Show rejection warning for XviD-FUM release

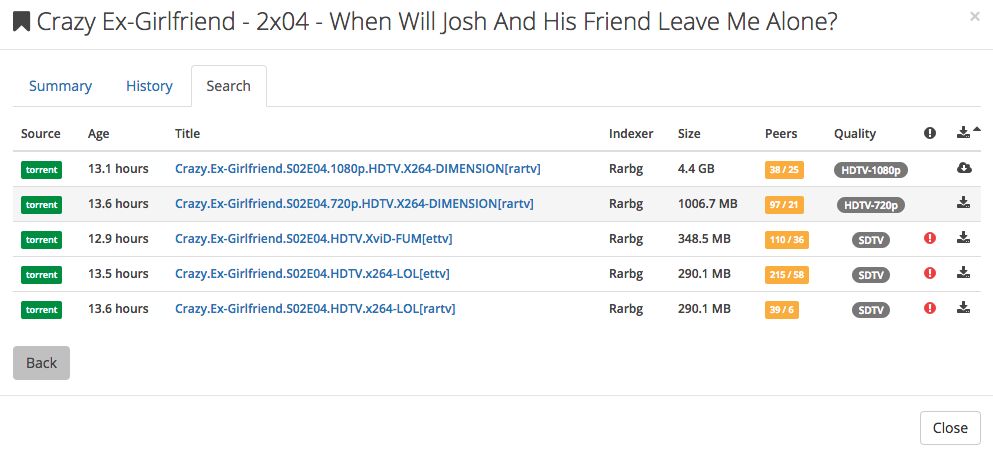tap(930, 239)
